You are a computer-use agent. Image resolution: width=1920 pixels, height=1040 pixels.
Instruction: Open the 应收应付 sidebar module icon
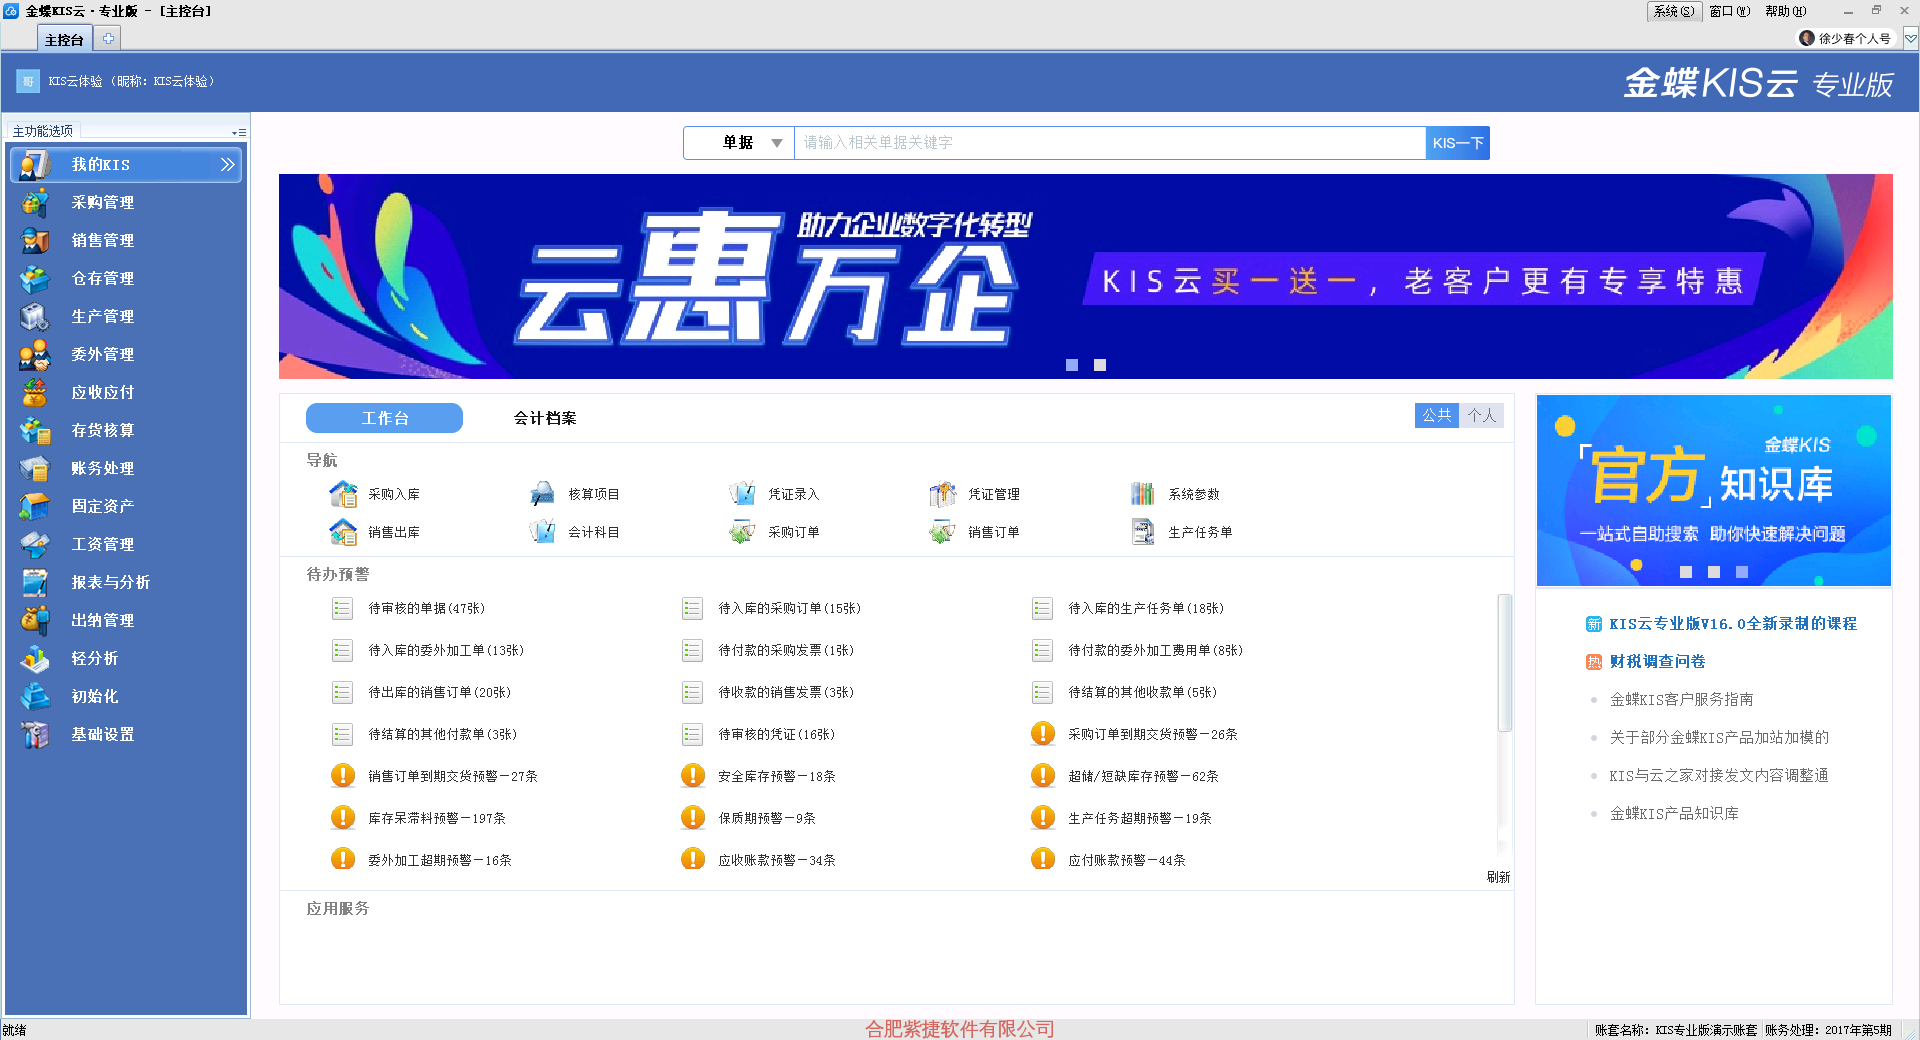(x=35, y=392)
